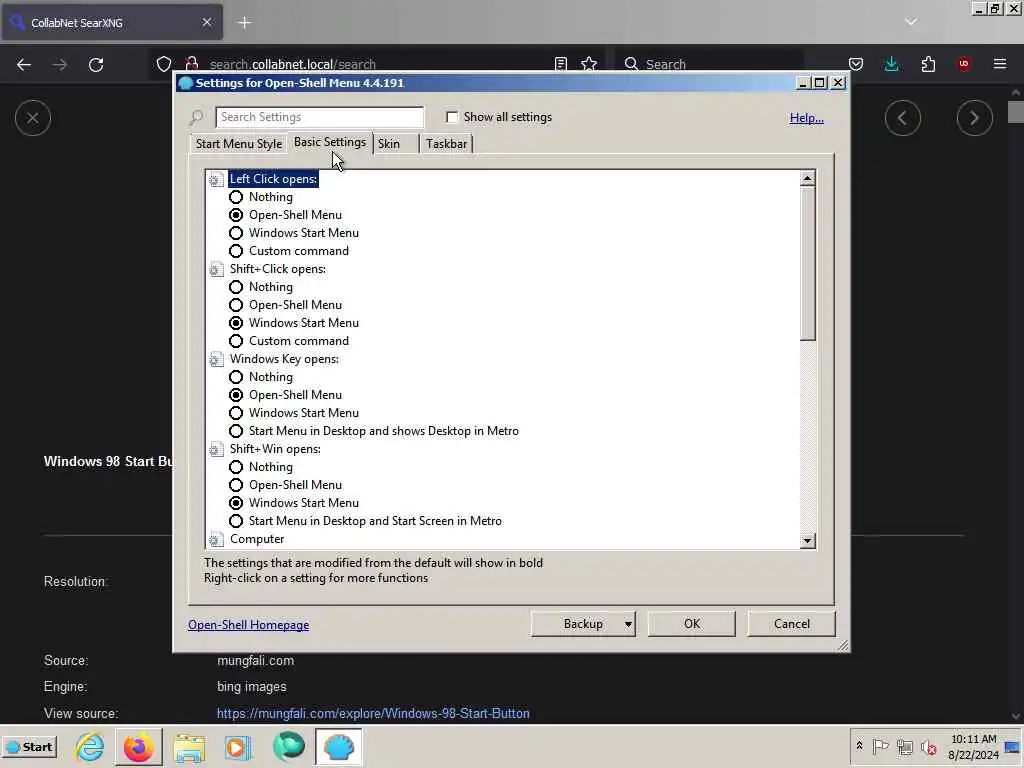The image size is (1024, 768).
Task: Click the settings list scroll down arrow
Action: tap(808, 541)
